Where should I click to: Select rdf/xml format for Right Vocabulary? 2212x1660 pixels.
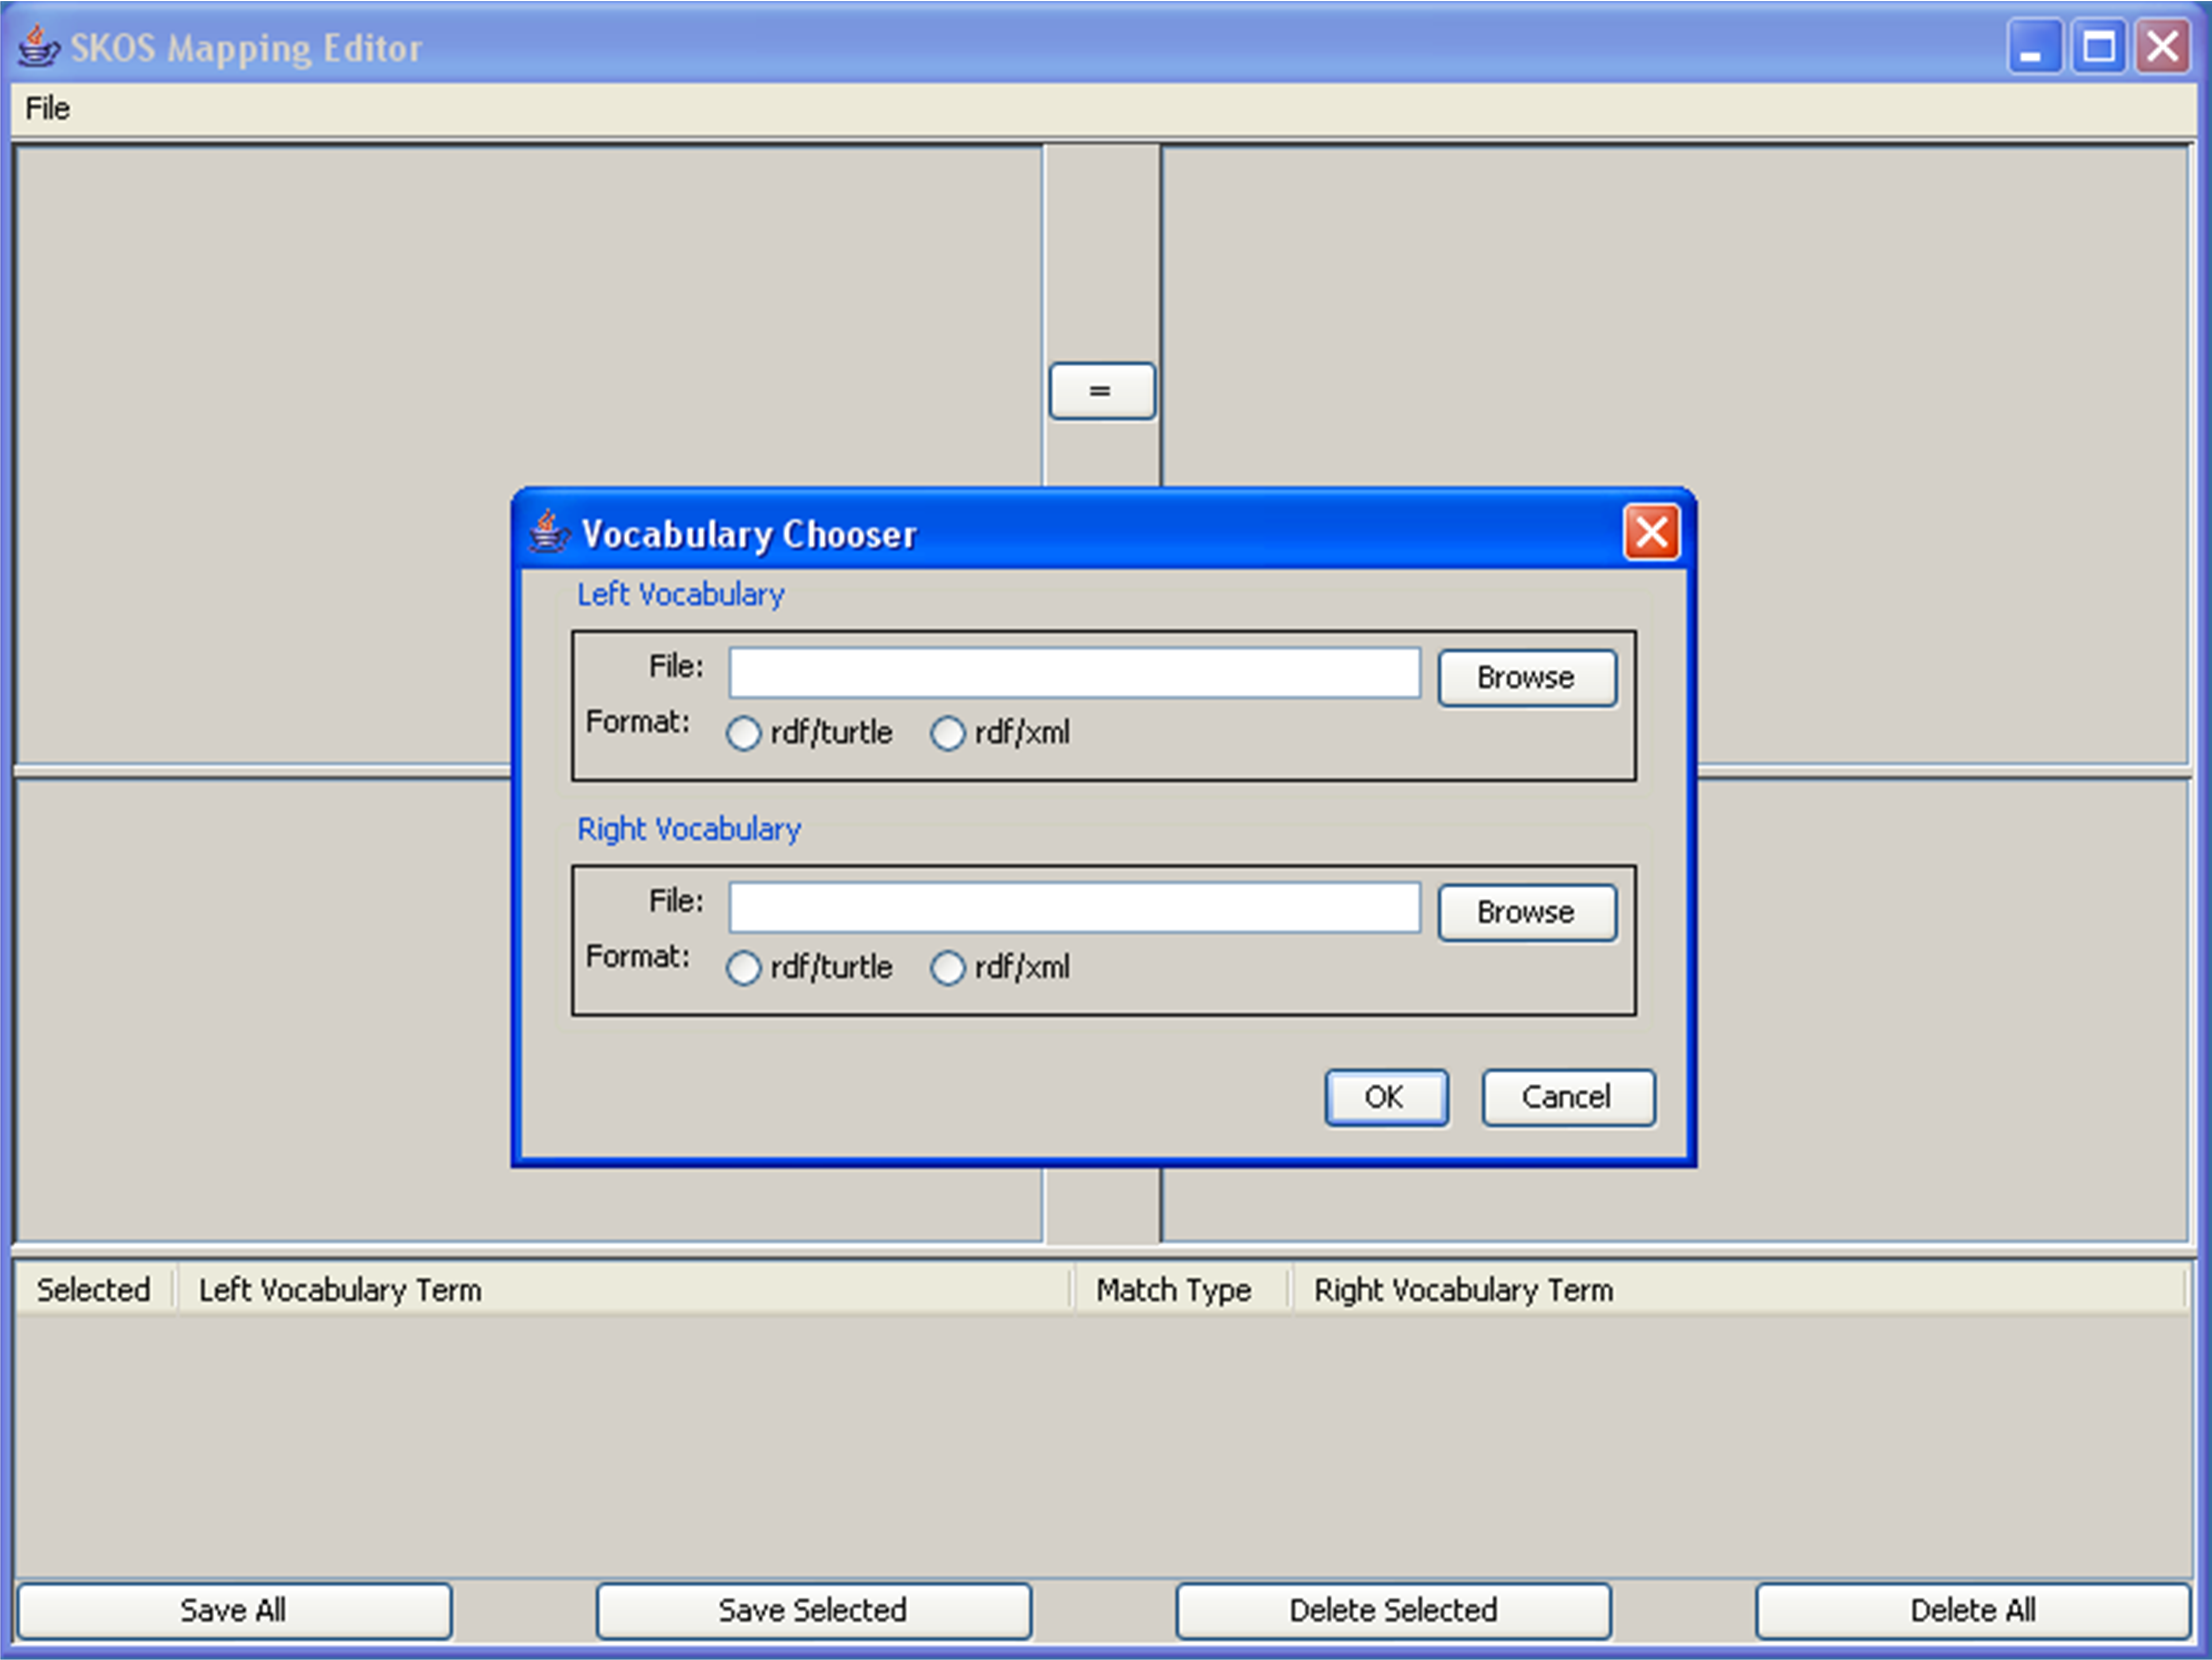point(948,967)
